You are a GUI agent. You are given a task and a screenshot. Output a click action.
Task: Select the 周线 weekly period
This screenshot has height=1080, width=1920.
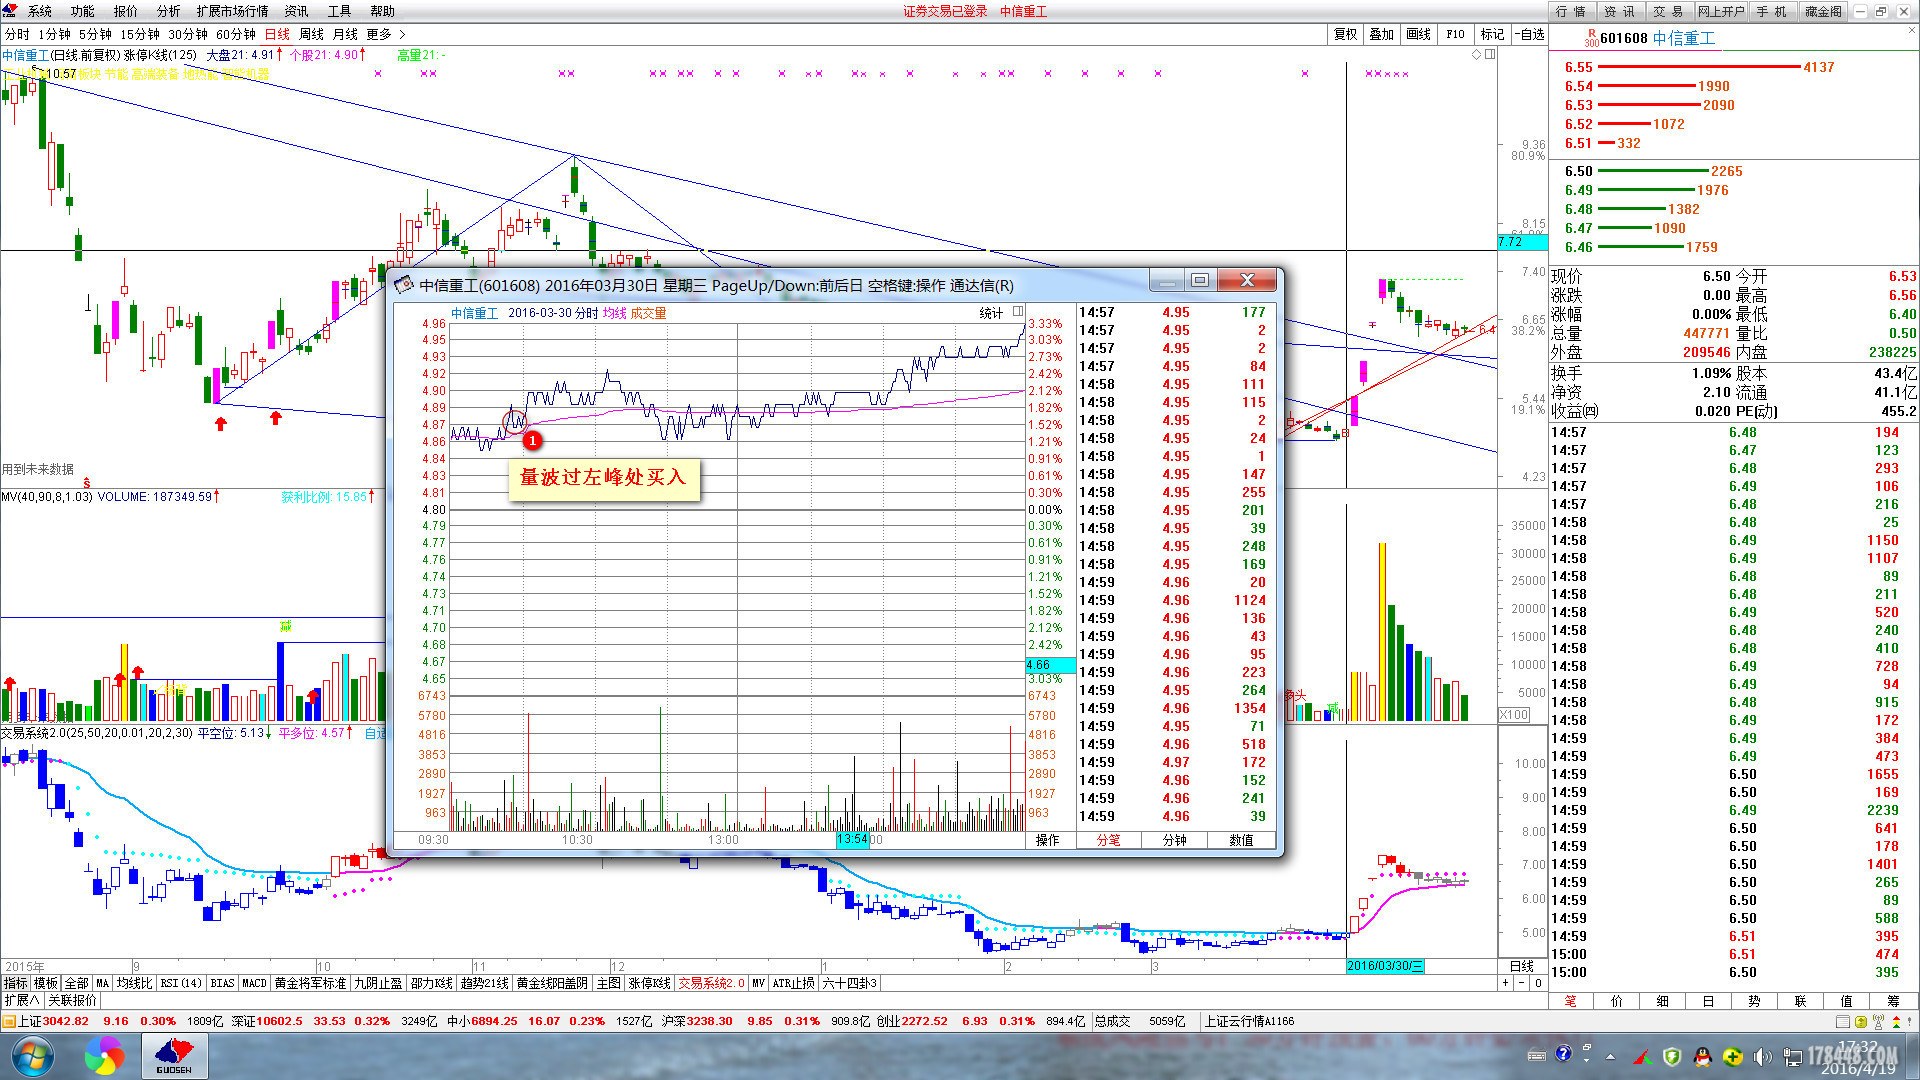point(312,34)
